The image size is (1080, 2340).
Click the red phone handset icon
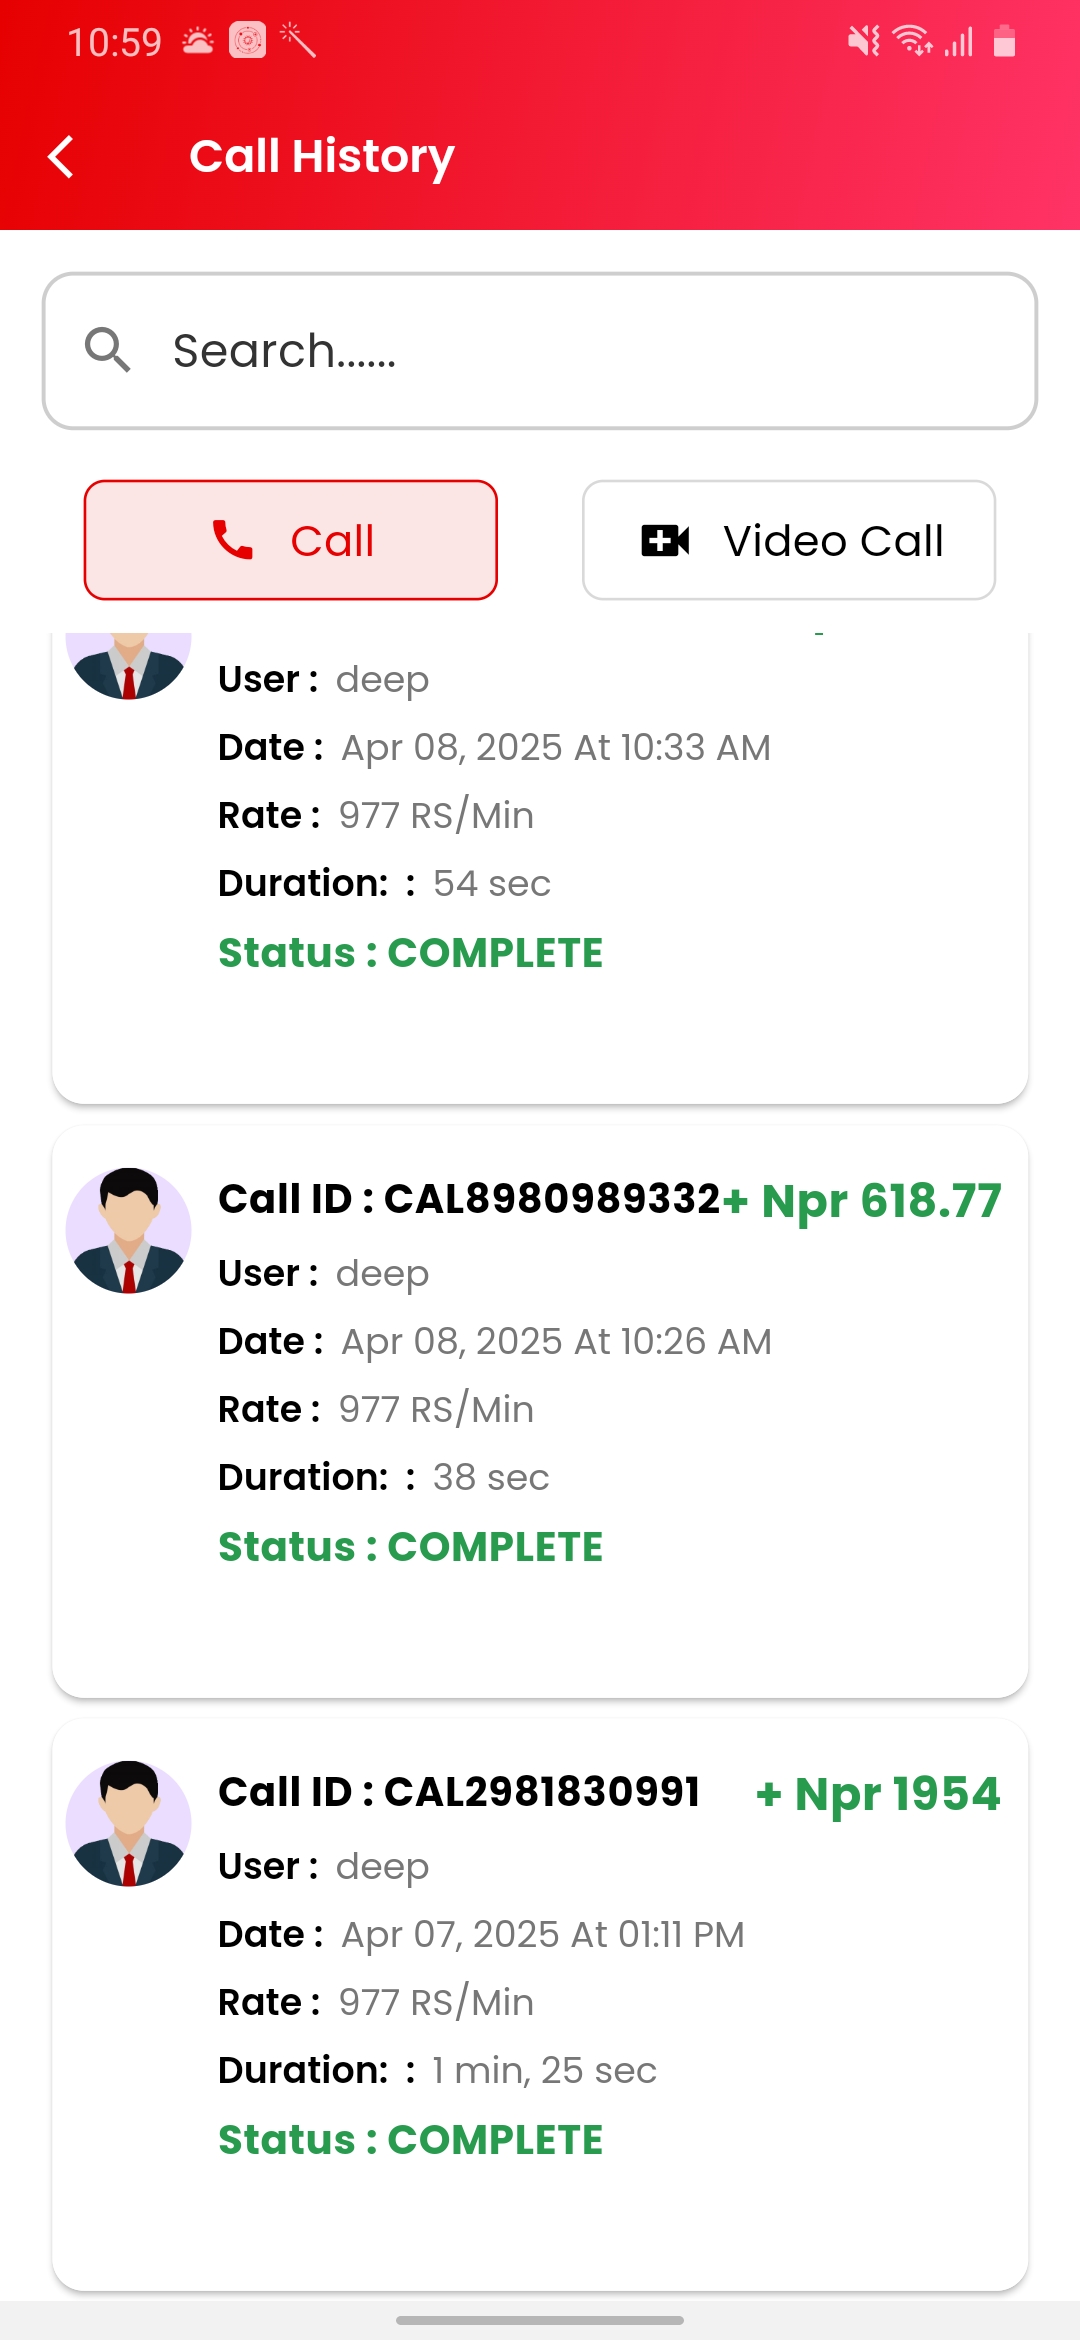click(x=233, y=540)
